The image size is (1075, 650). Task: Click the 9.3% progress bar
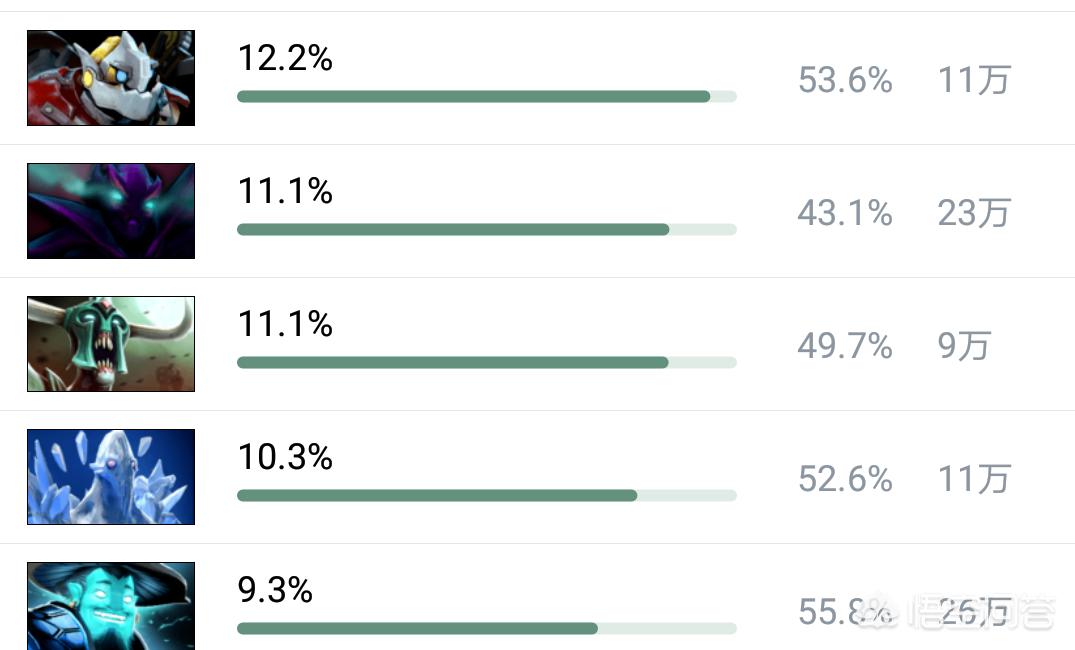tap(487, 629)
